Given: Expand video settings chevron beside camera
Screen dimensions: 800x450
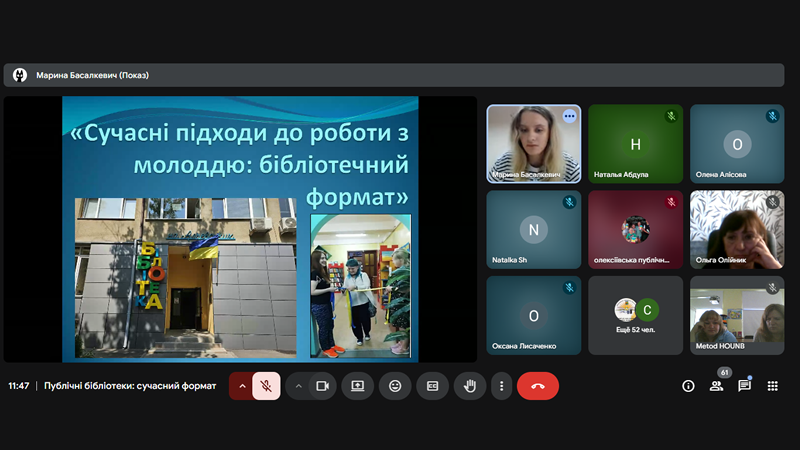Looking at the screenshot, I should pyautogui.click(x=299, y=386).
